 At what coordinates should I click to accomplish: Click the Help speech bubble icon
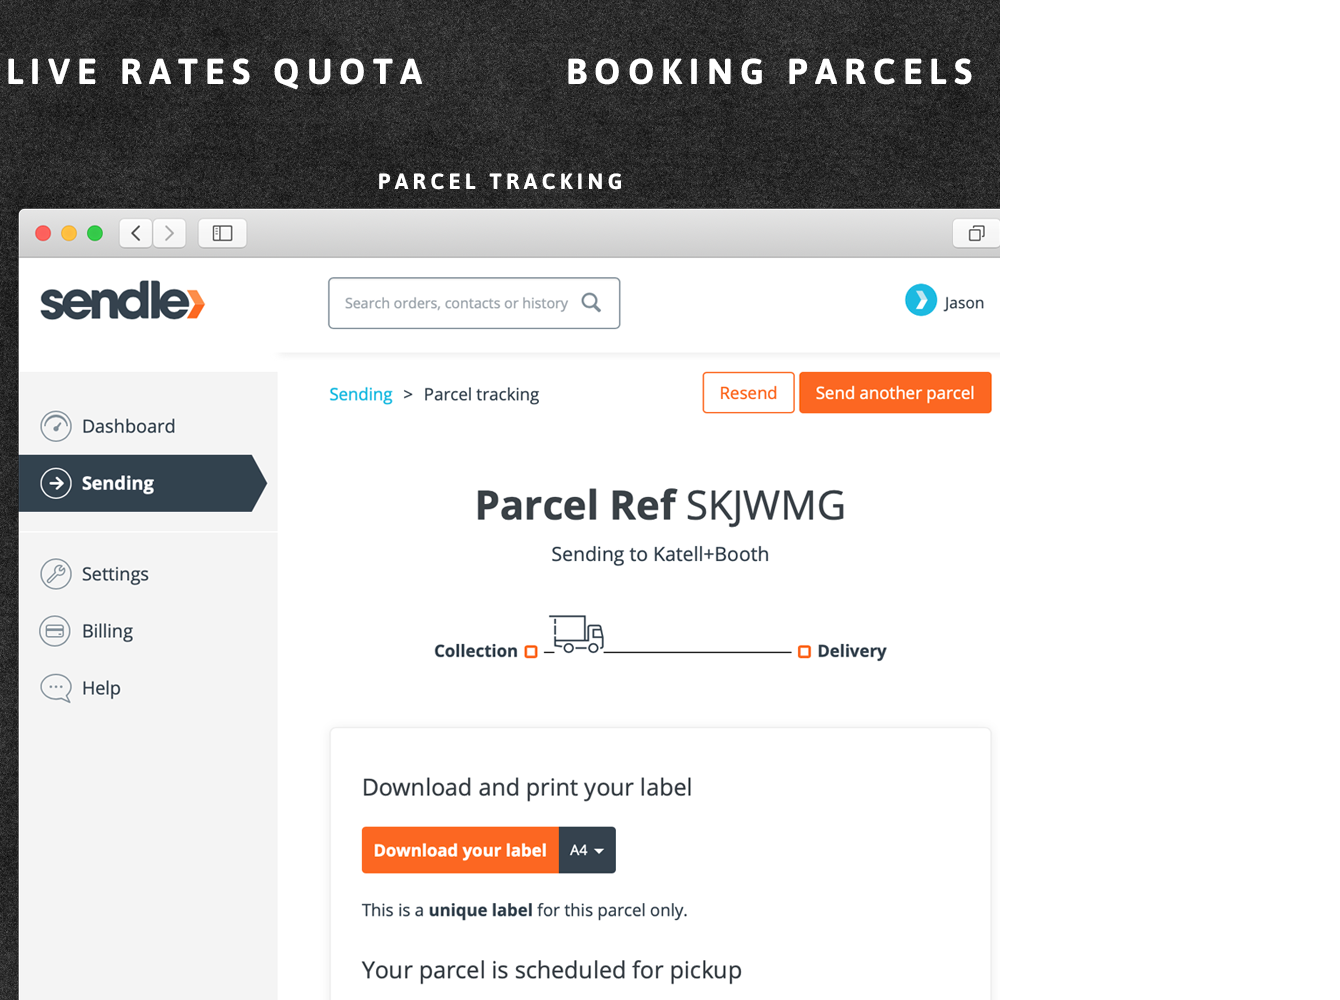[56, 688]
